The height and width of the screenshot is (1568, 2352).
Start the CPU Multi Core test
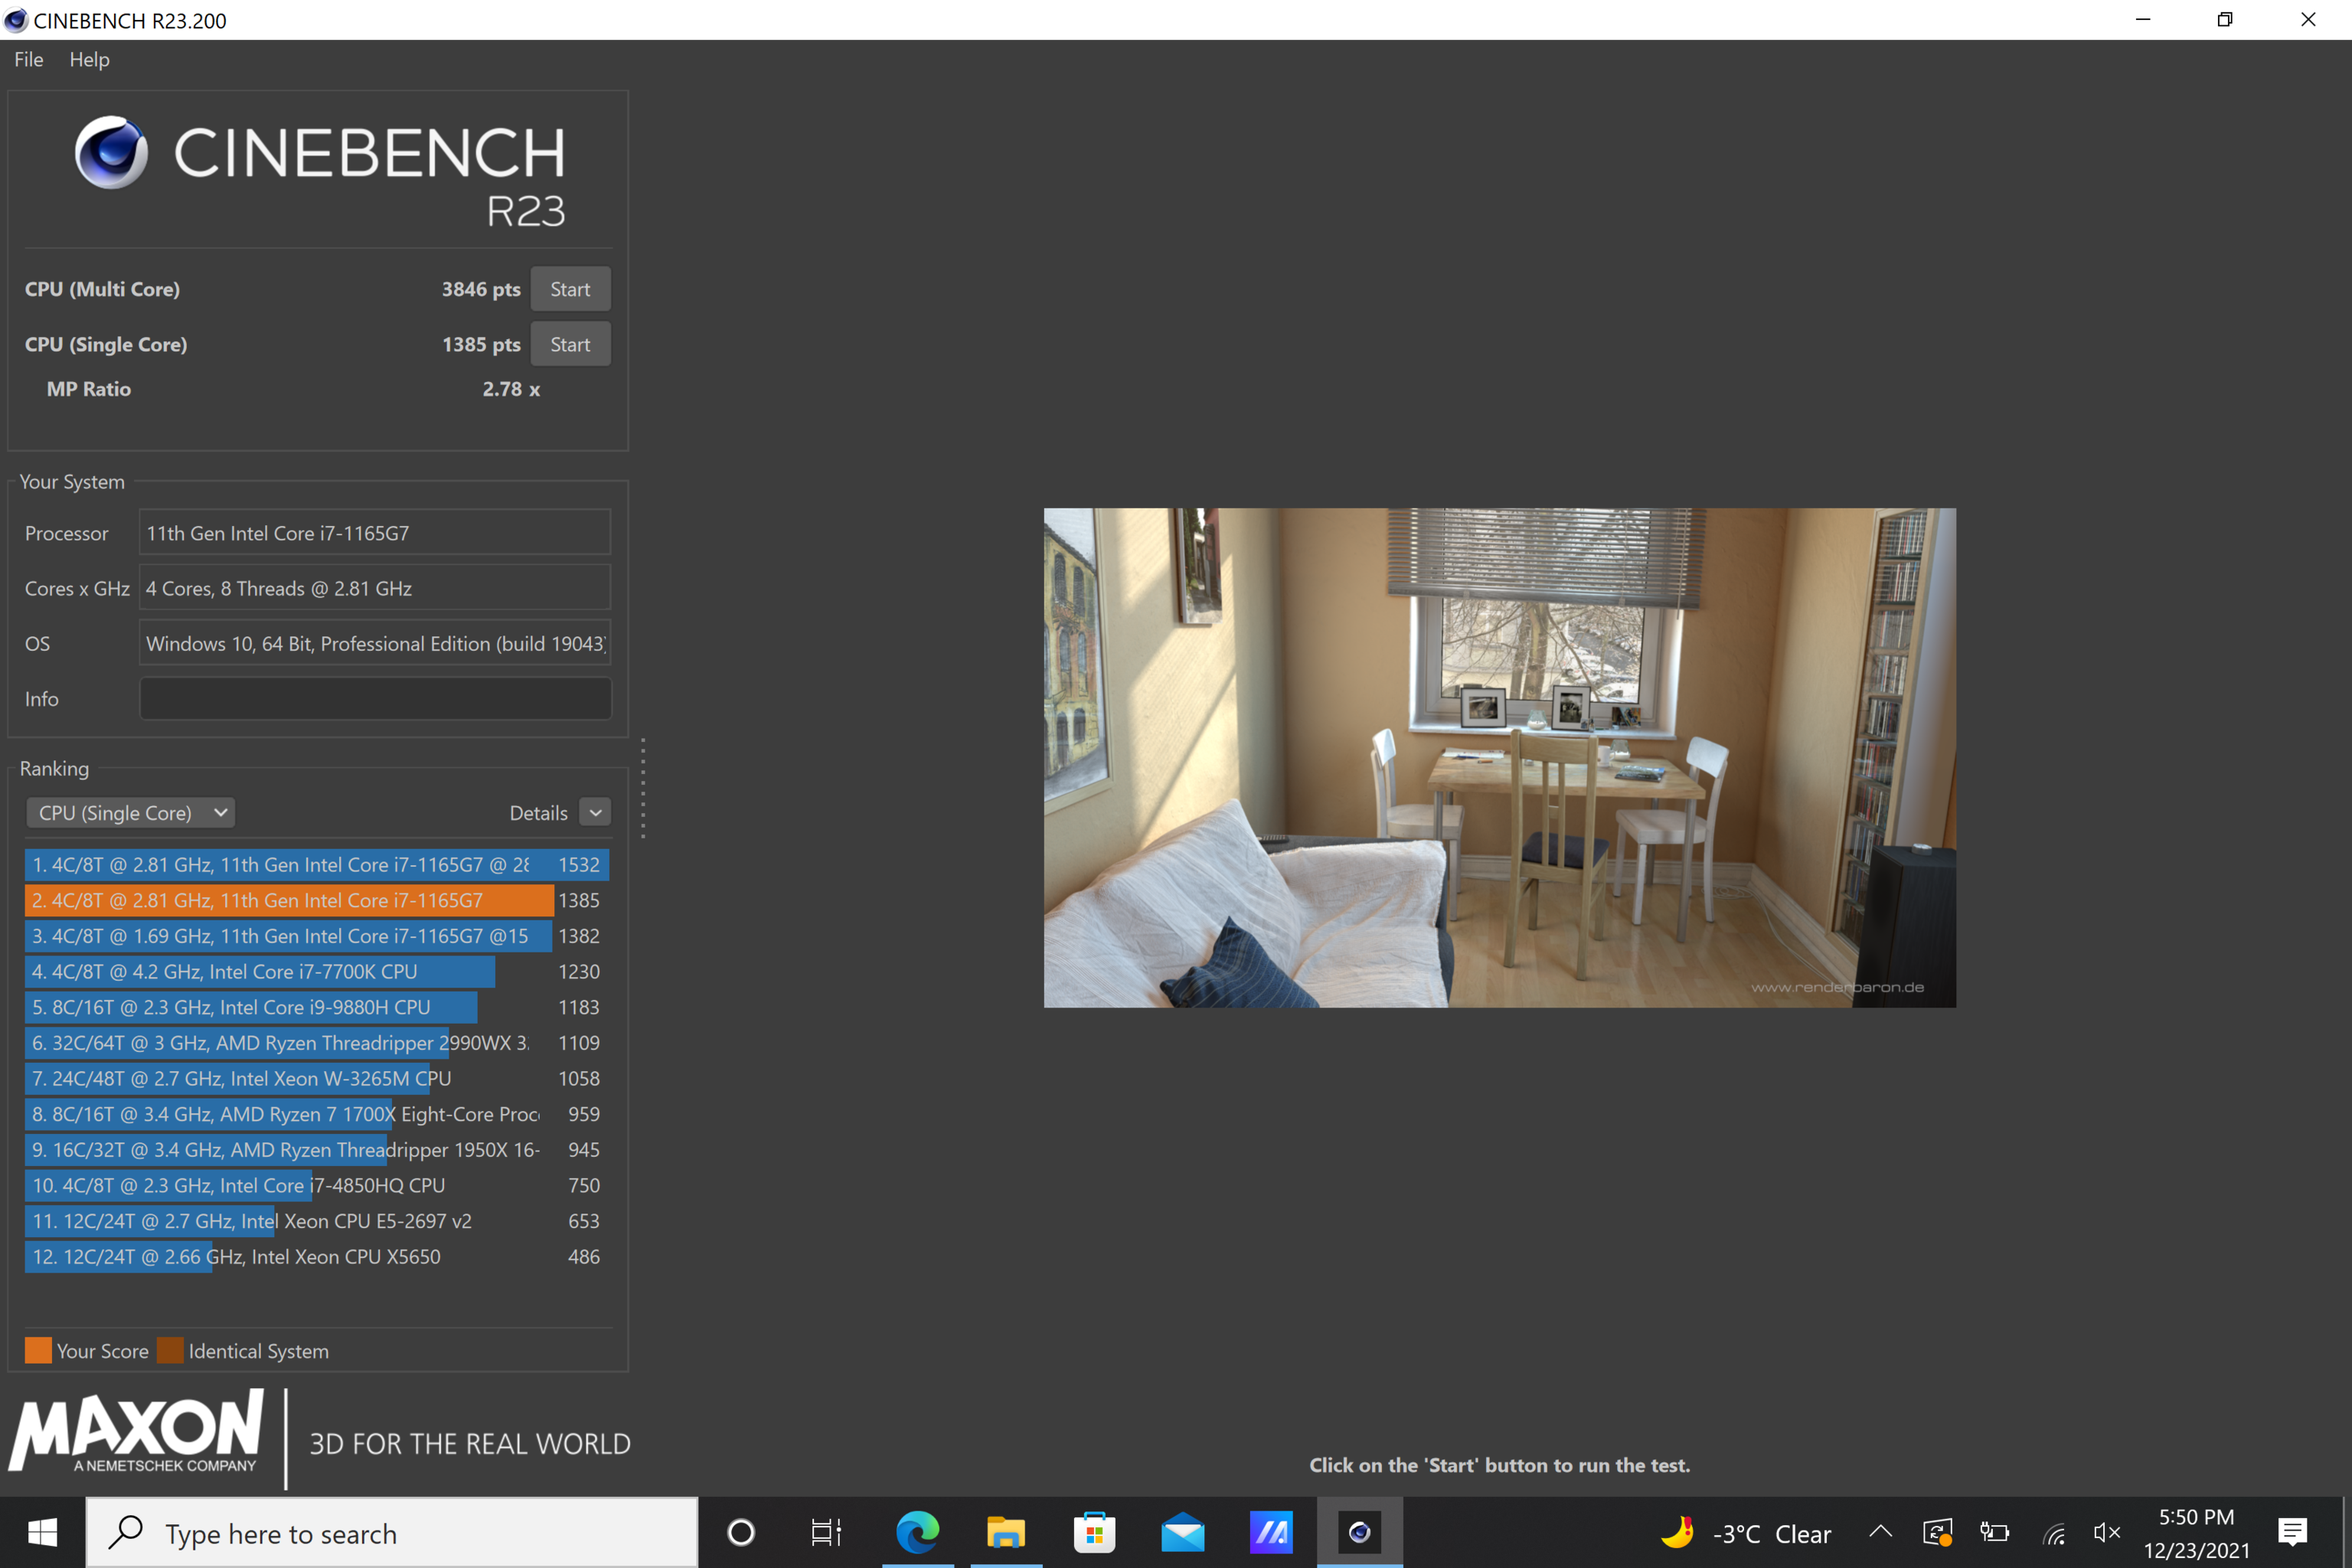click(x=570, y=289)
